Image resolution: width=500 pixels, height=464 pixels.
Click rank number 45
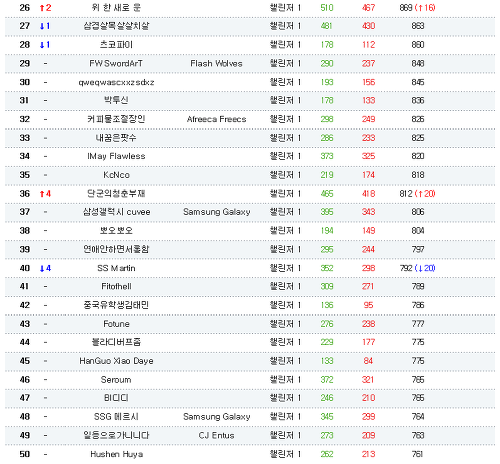[x=25, y=361]
